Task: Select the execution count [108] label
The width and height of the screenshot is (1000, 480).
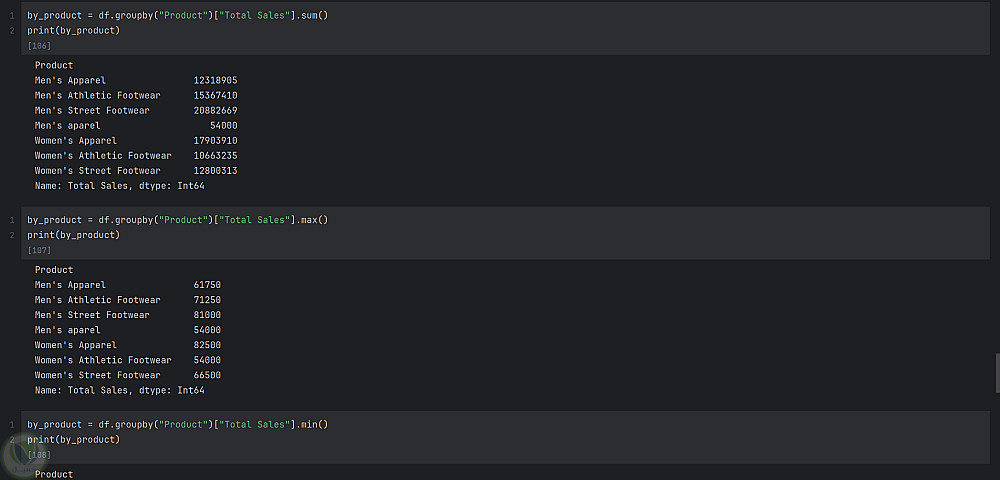Action: coord(40,455)
